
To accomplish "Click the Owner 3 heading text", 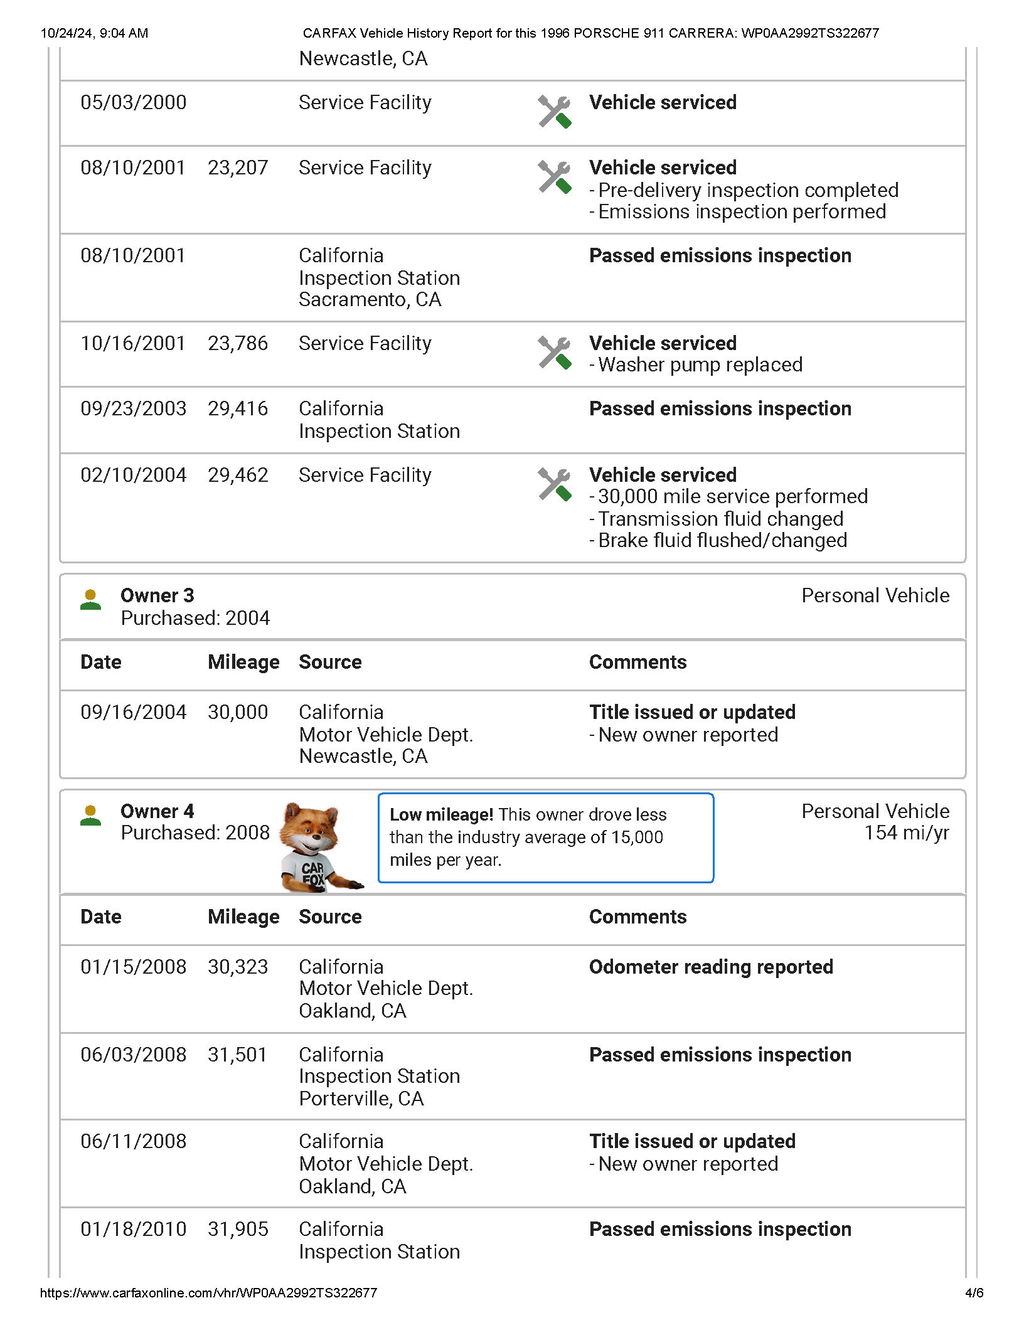I will 157,596.
